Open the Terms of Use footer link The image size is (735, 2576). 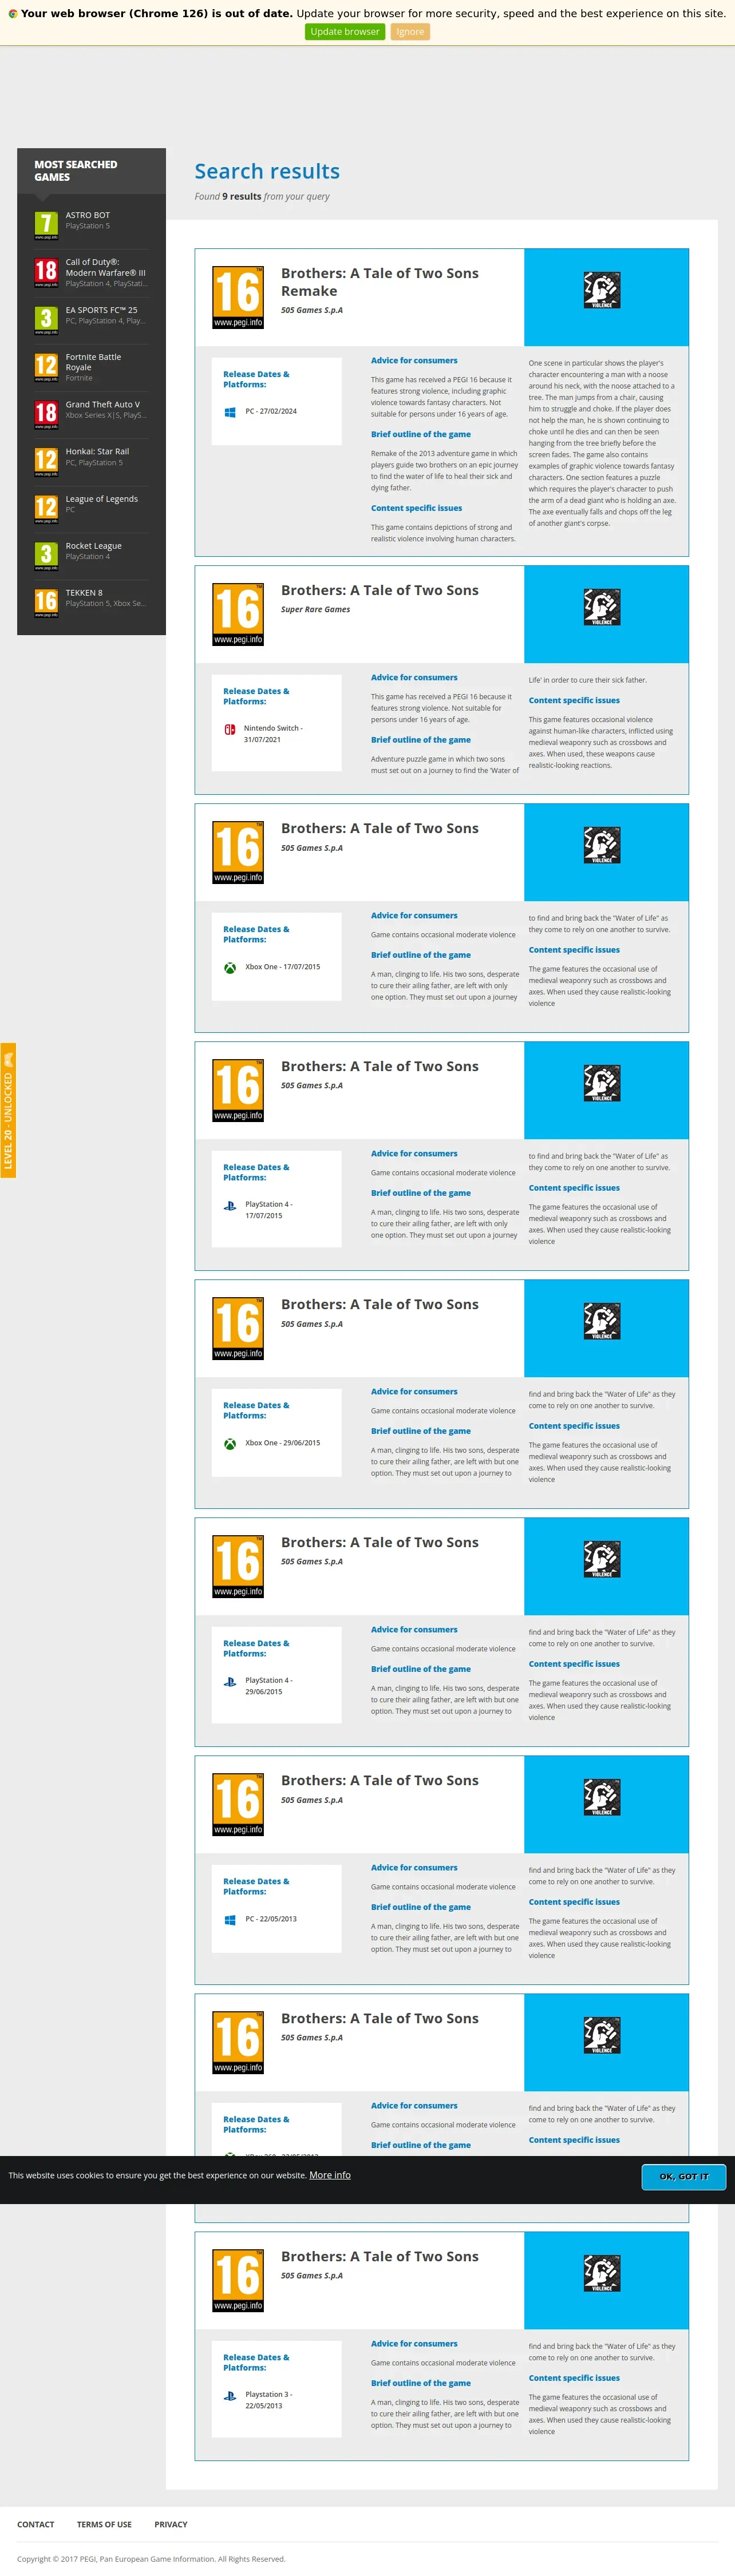point(104,2524)
